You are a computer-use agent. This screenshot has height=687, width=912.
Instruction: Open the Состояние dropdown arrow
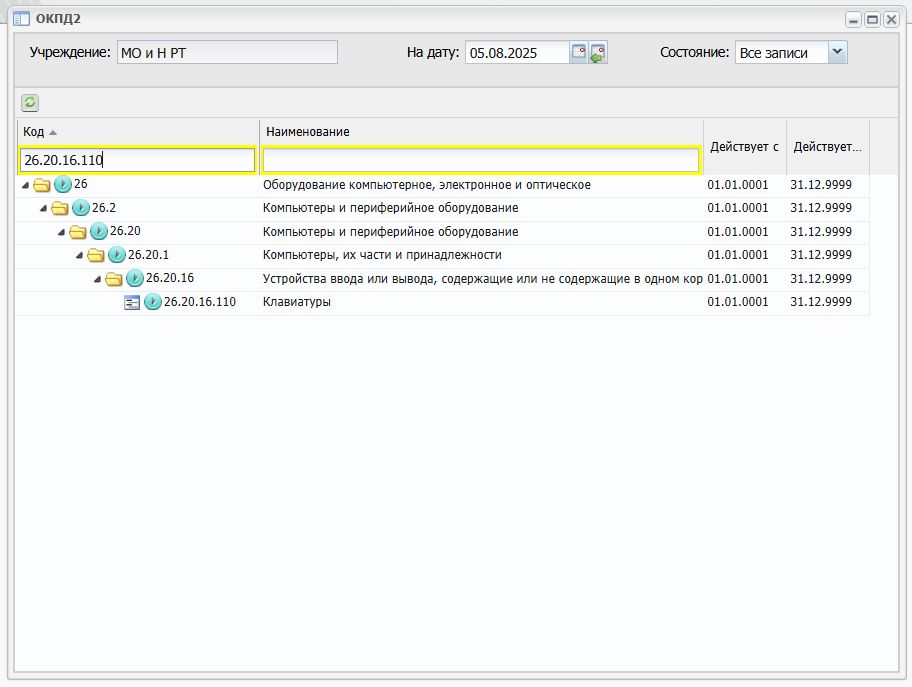[837, 52]
